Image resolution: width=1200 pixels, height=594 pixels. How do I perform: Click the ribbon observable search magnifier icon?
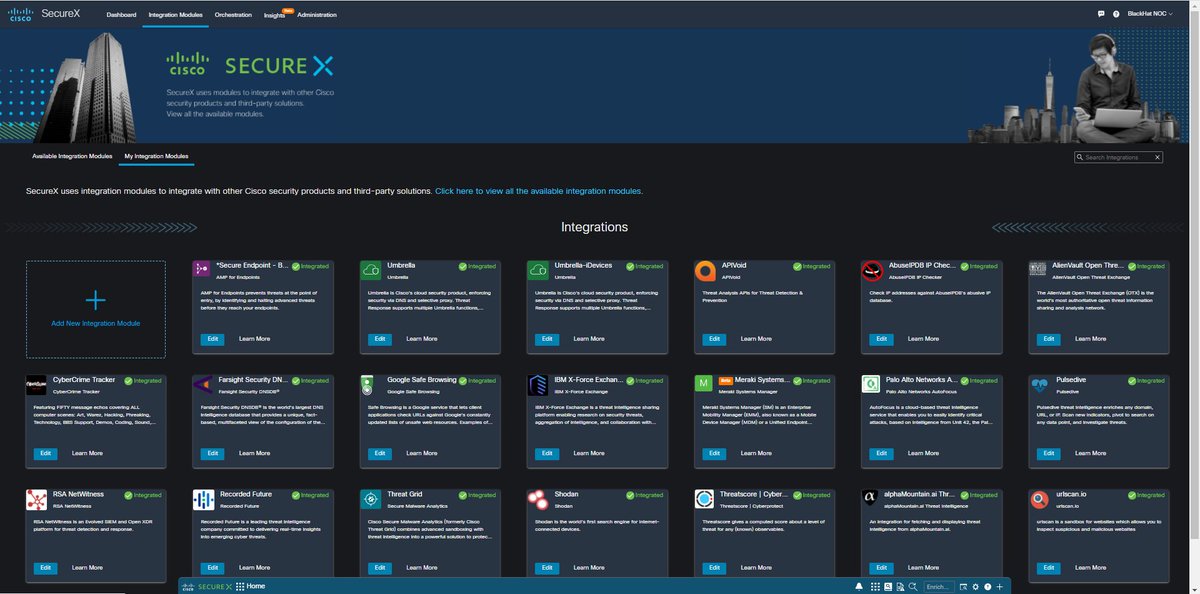pyautogui.click(x=911, y=586)
